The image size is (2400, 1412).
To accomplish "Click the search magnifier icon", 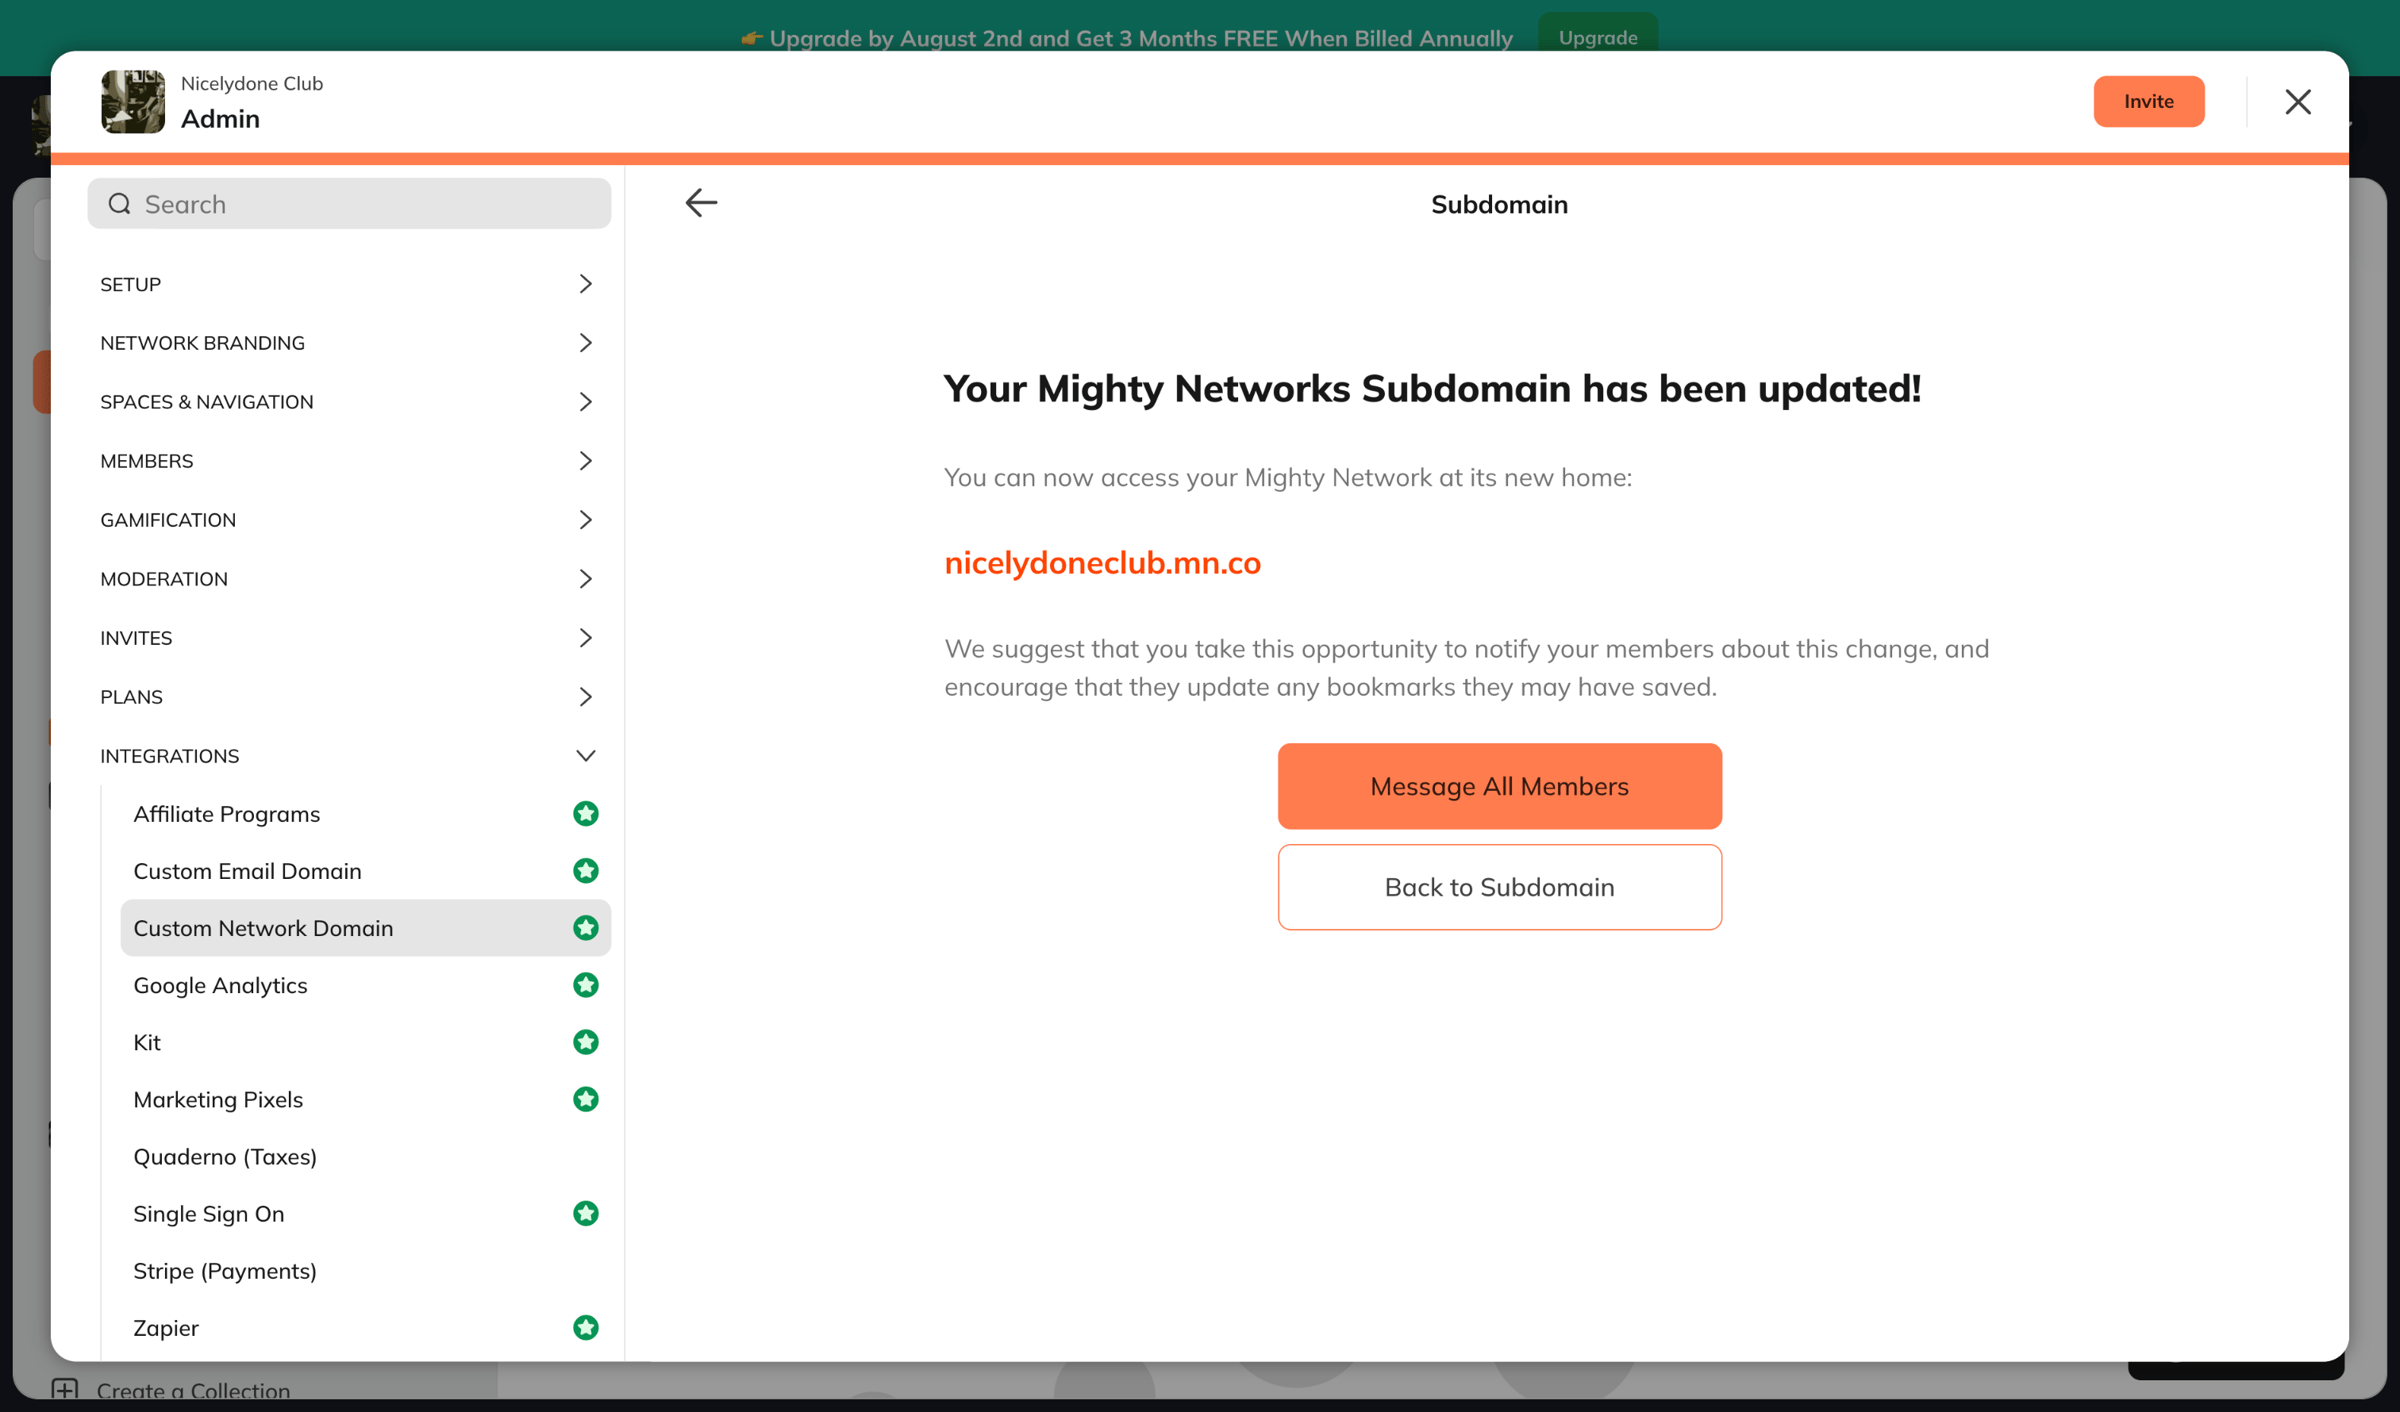I will 120,204.
